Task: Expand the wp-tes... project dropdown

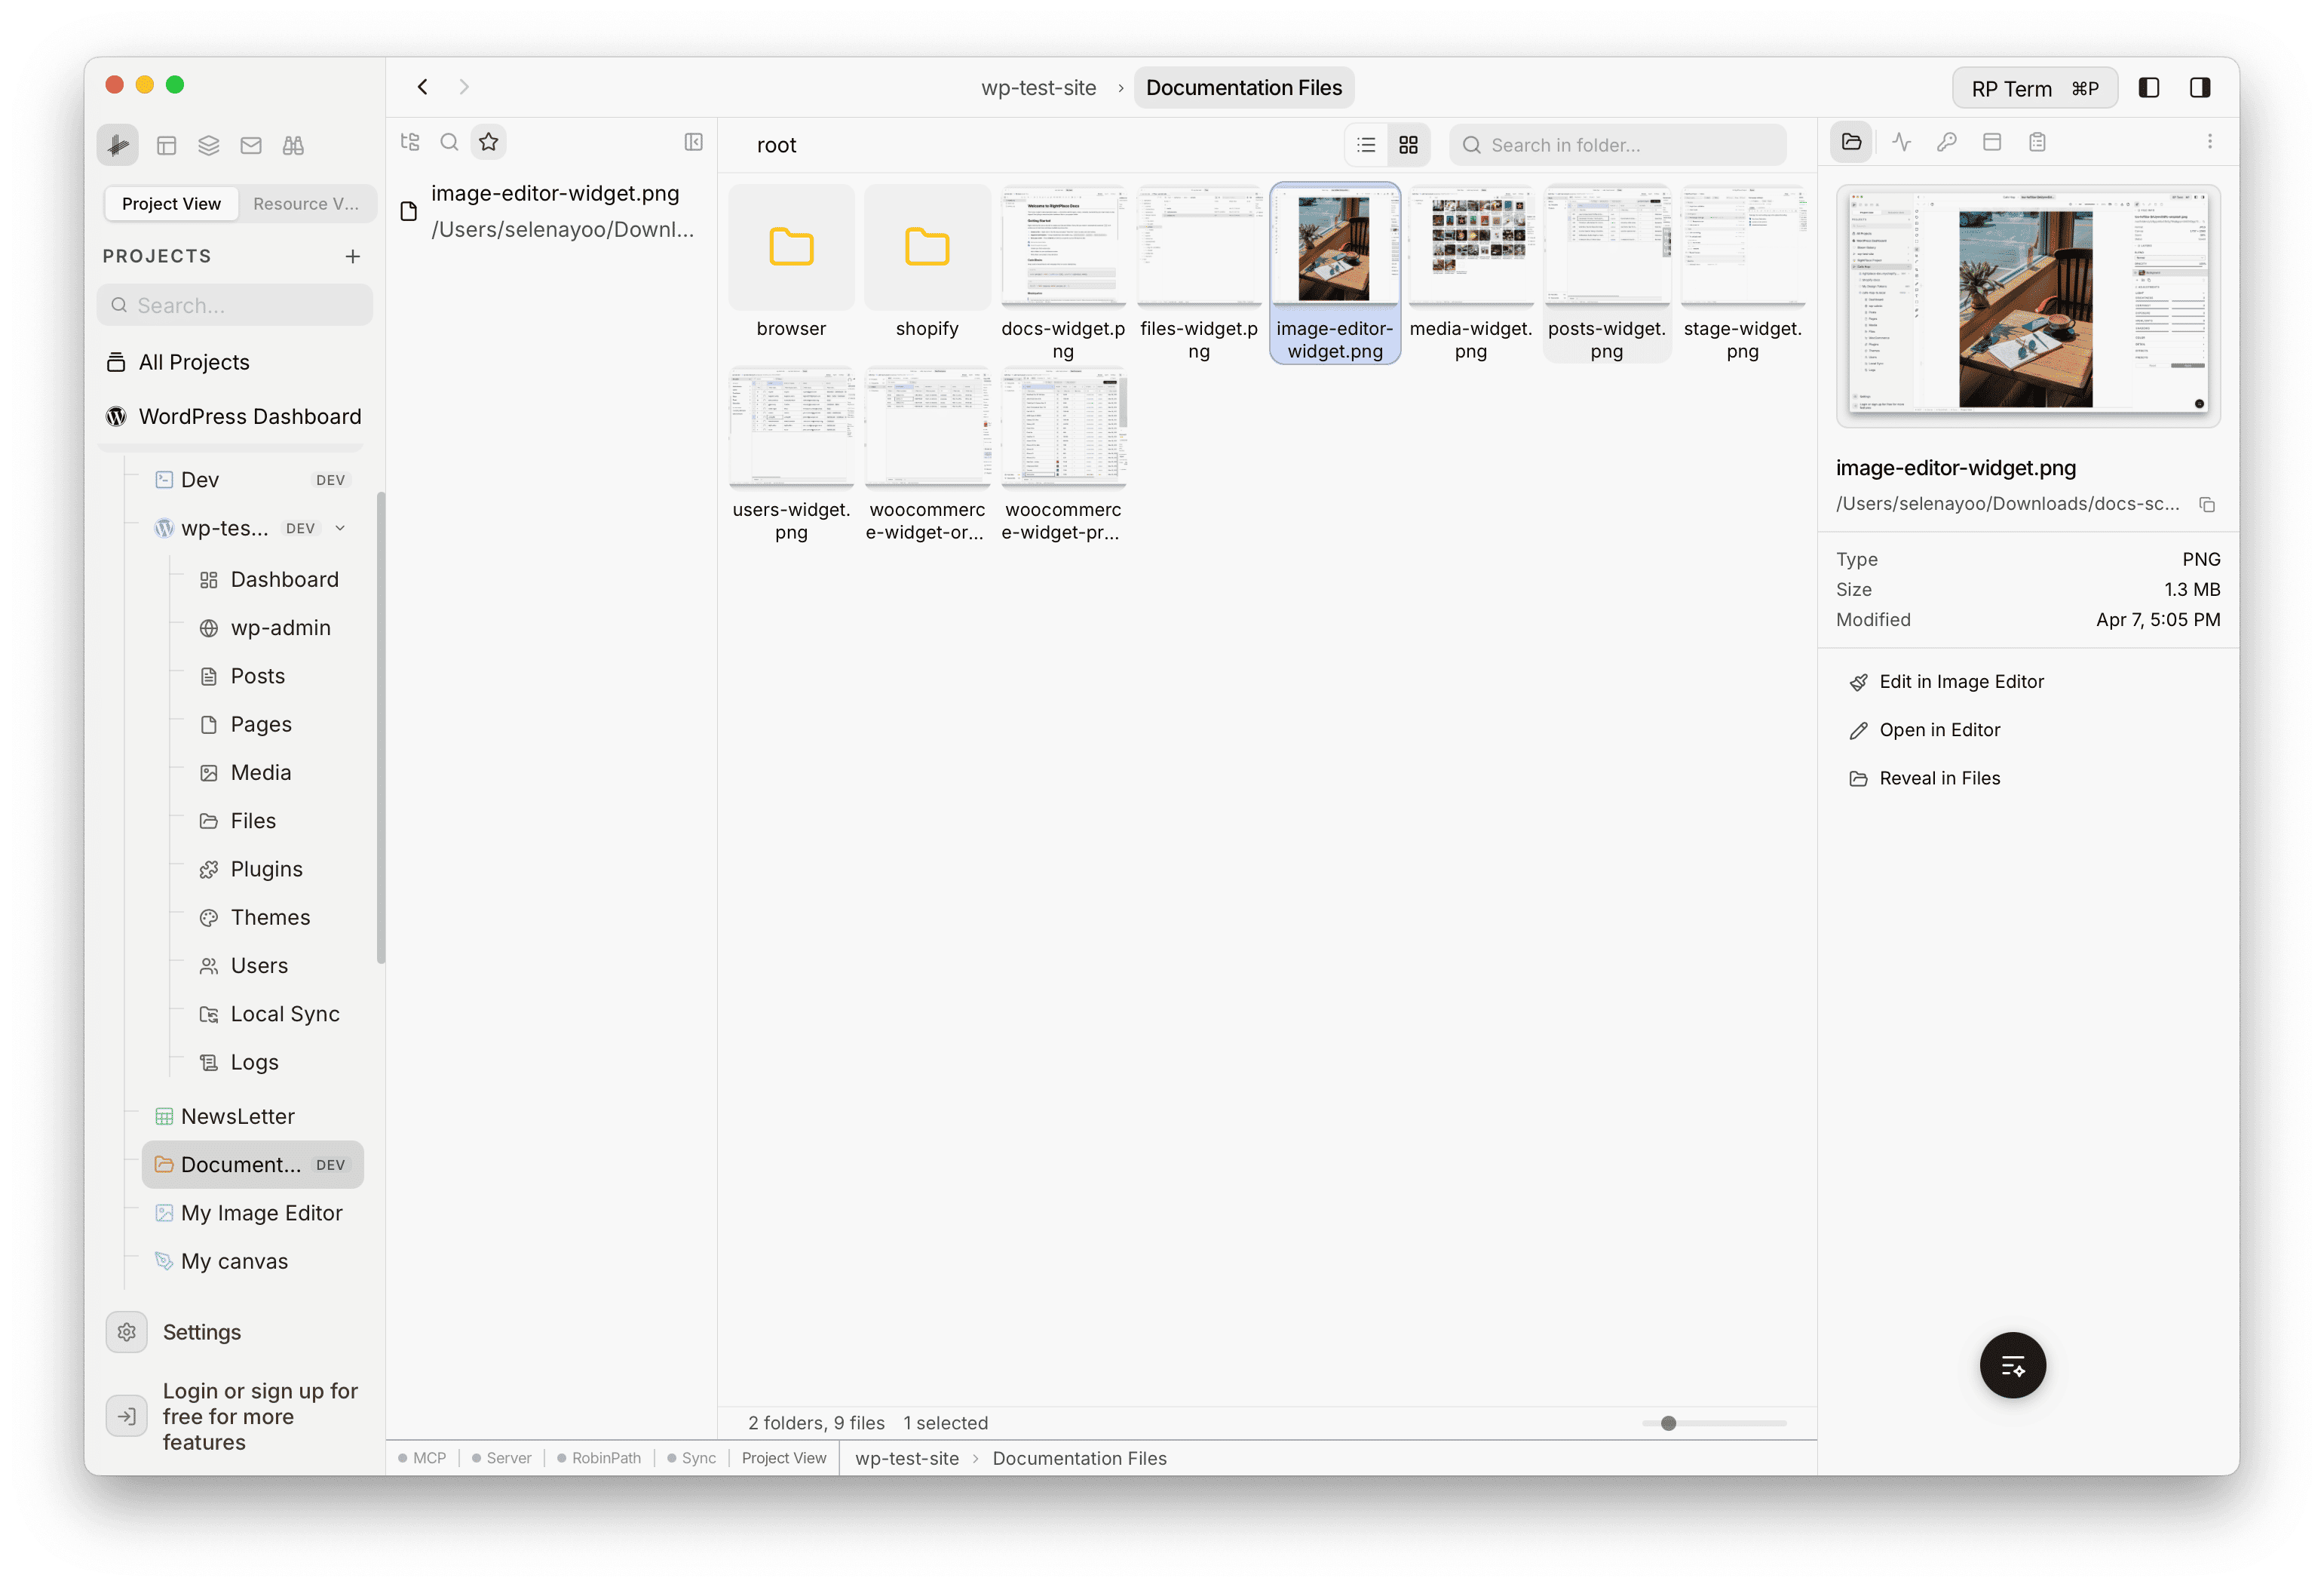Action: [341, 528]
